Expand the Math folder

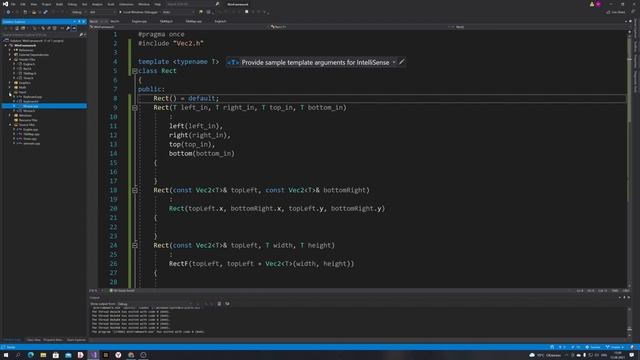coord(10,87)
